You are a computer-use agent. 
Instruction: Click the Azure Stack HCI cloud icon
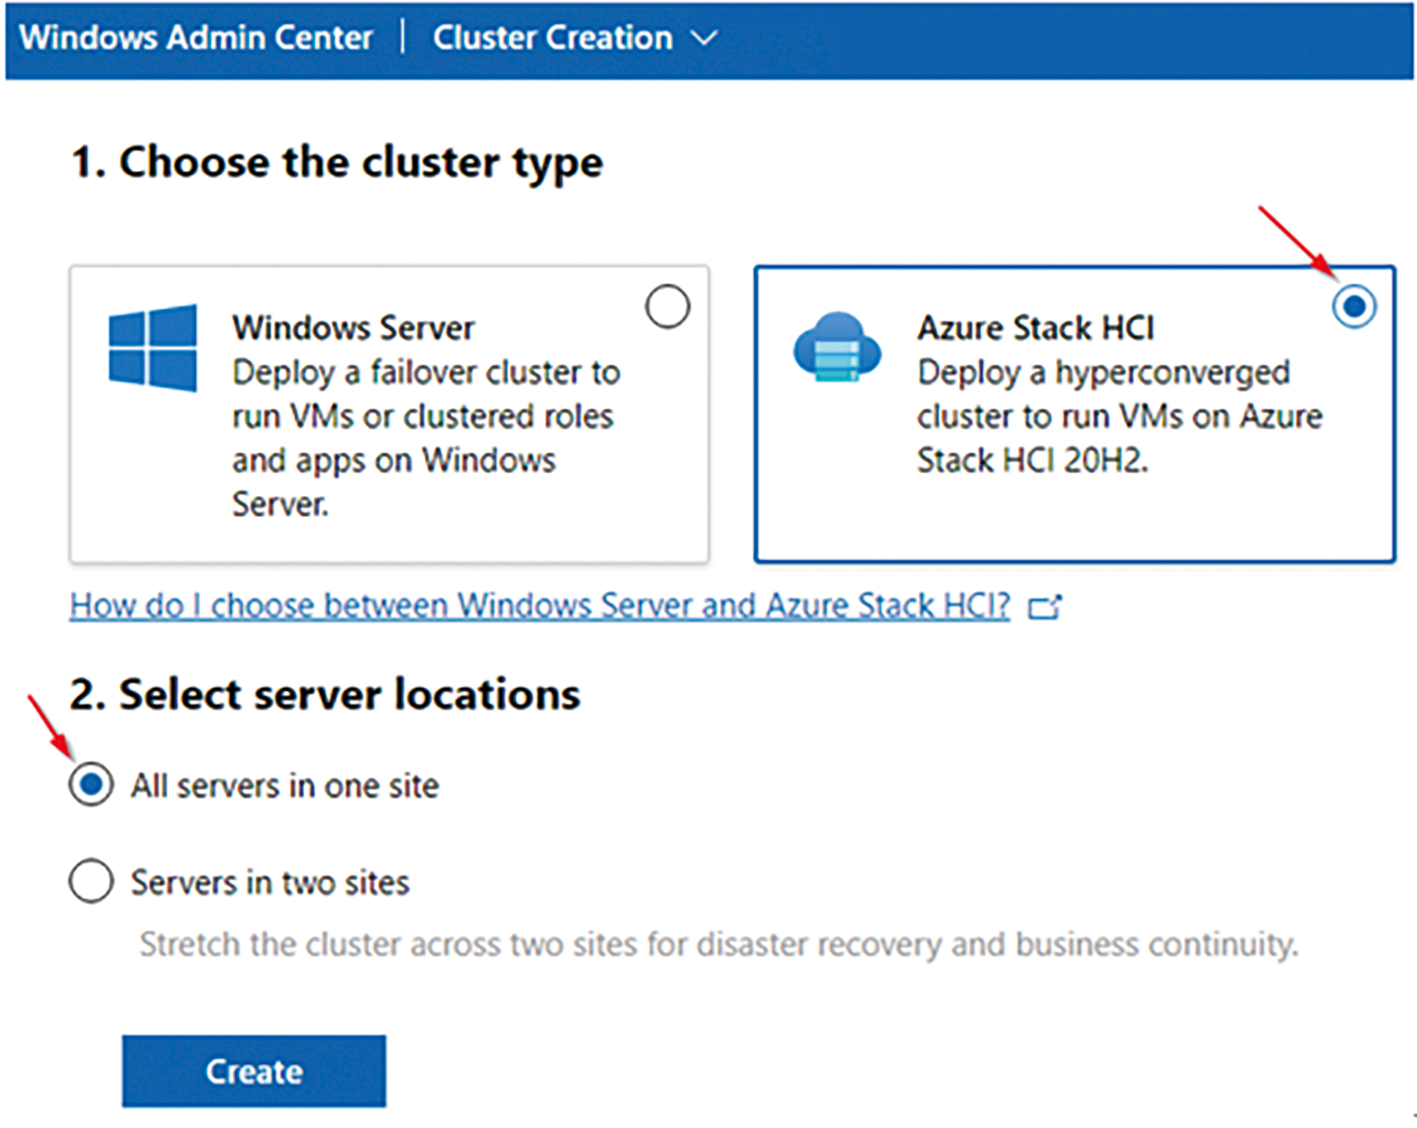coord(837,347)
